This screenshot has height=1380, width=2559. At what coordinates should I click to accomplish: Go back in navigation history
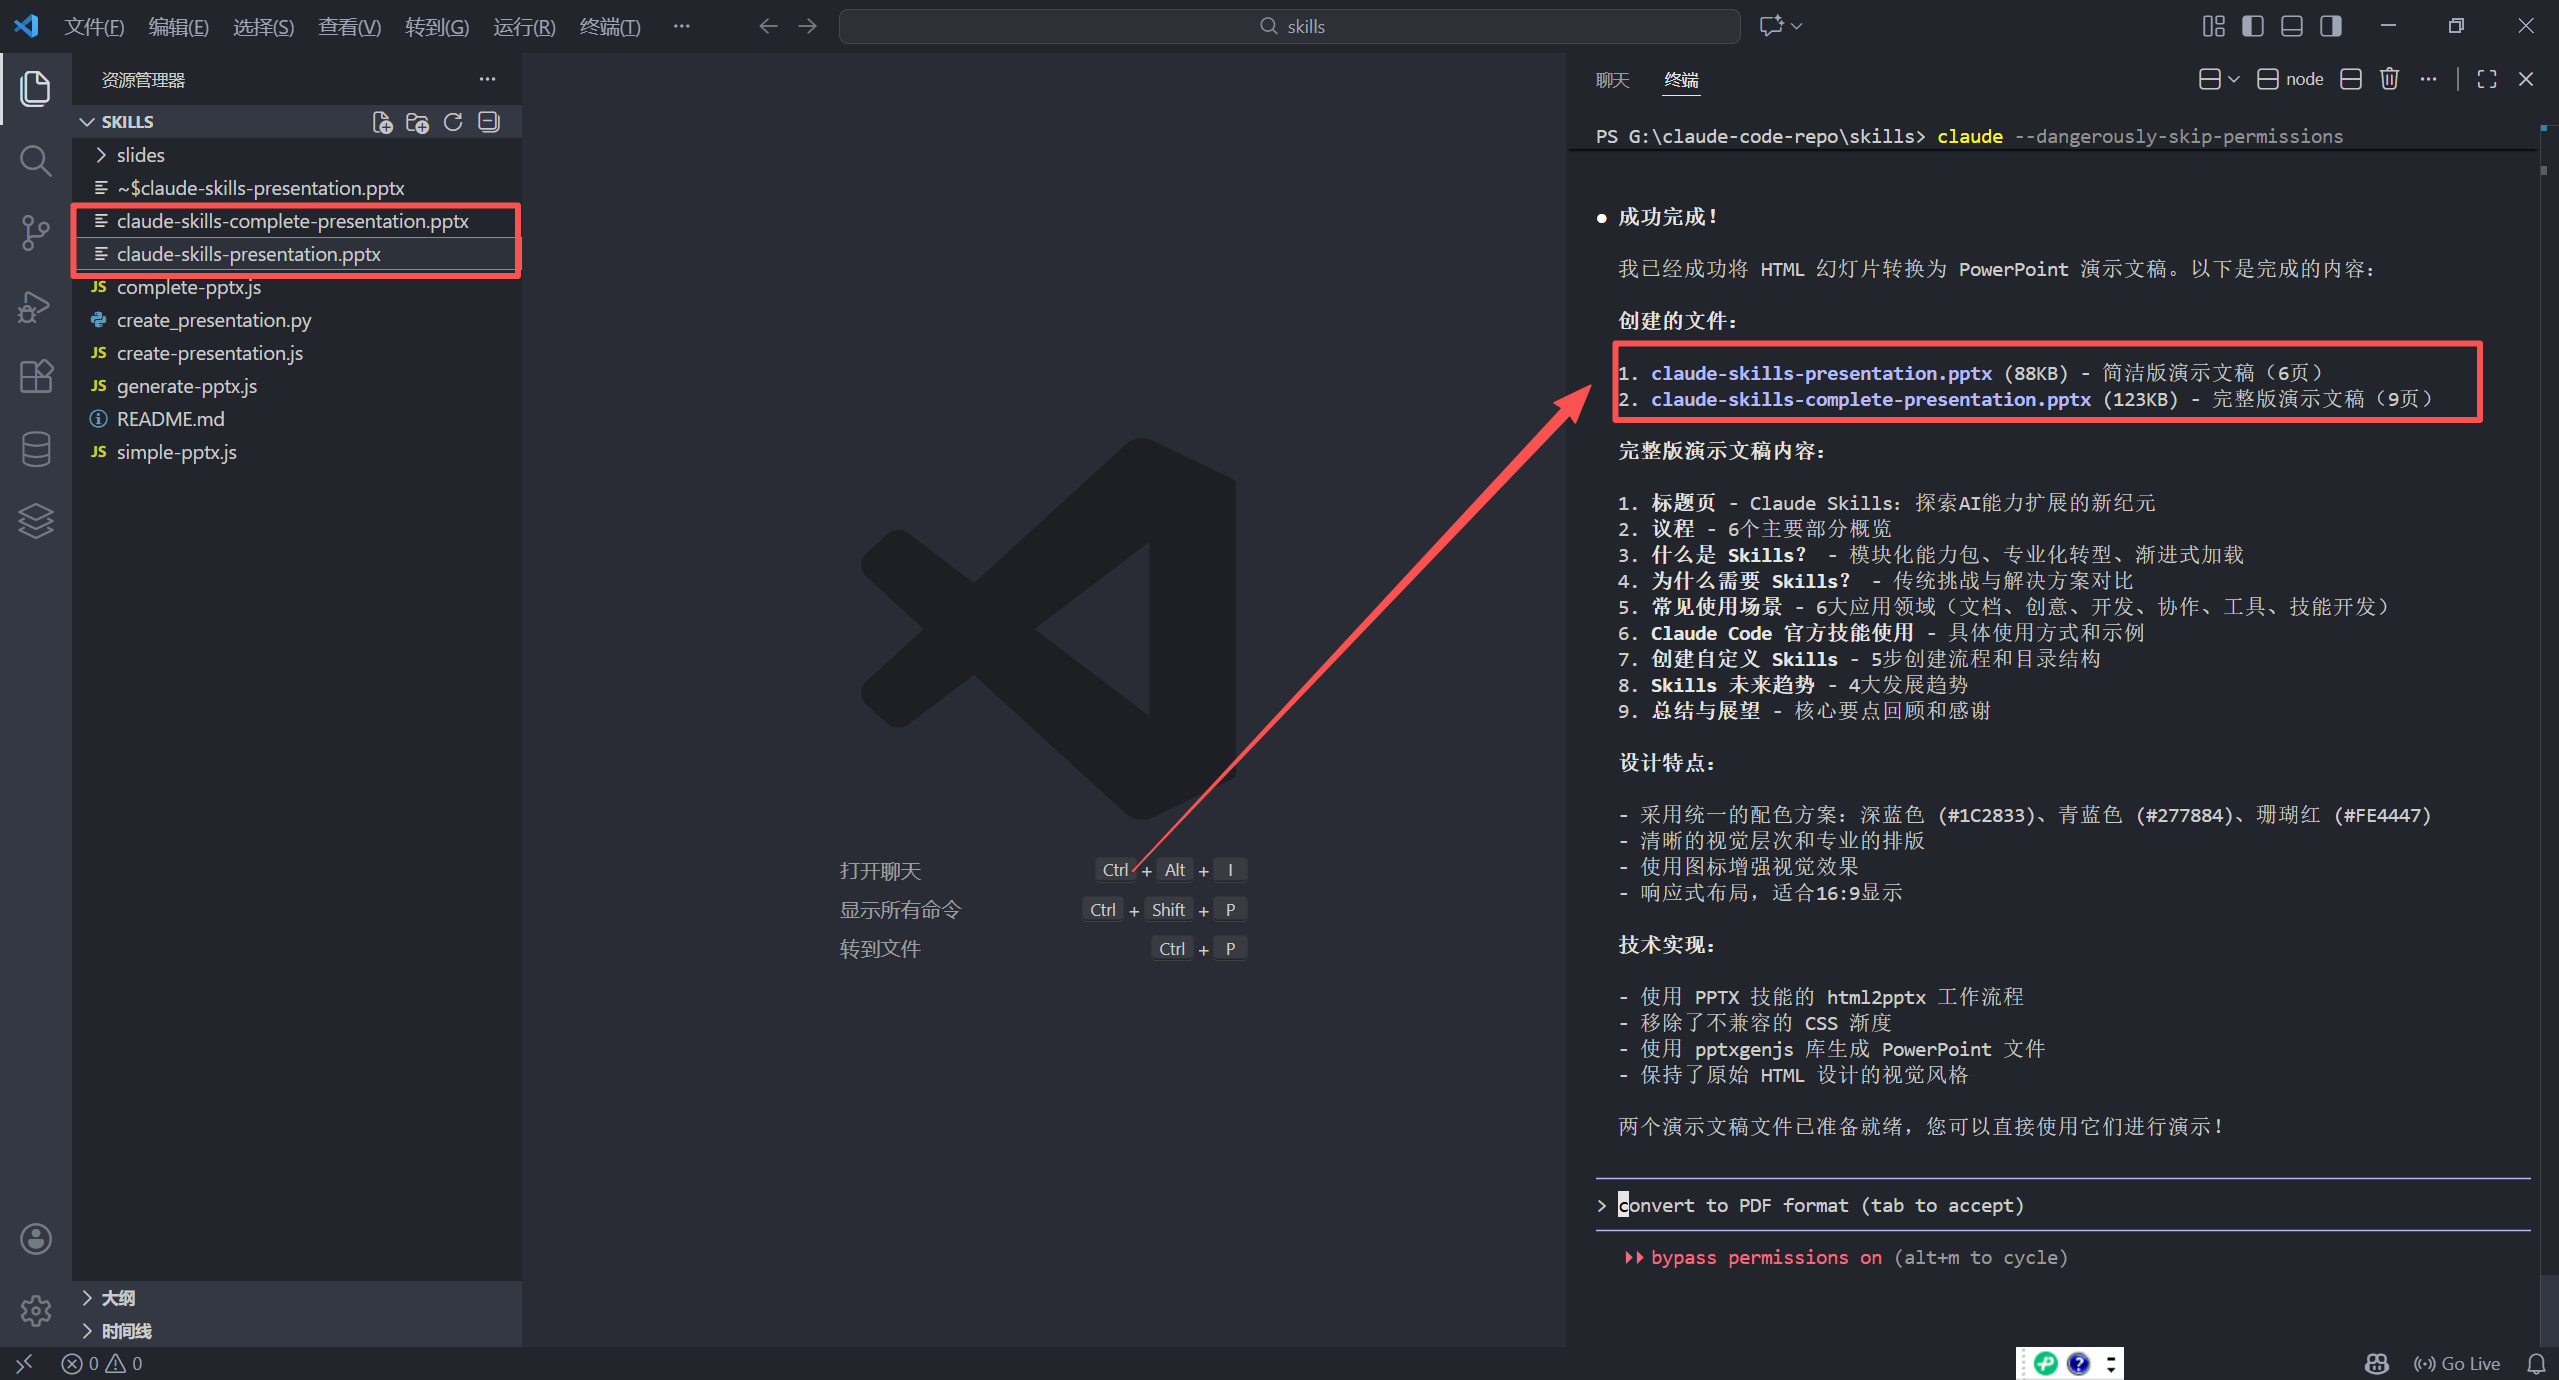point(768,26)
